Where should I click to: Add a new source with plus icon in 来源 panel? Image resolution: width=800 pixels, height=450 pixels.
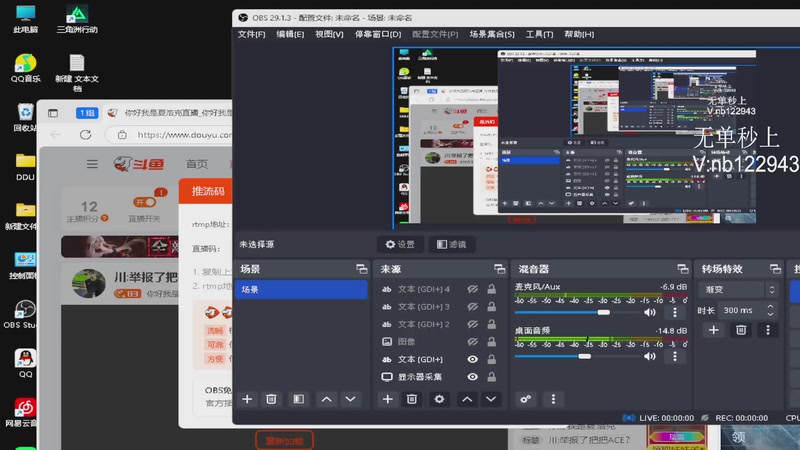388,399
